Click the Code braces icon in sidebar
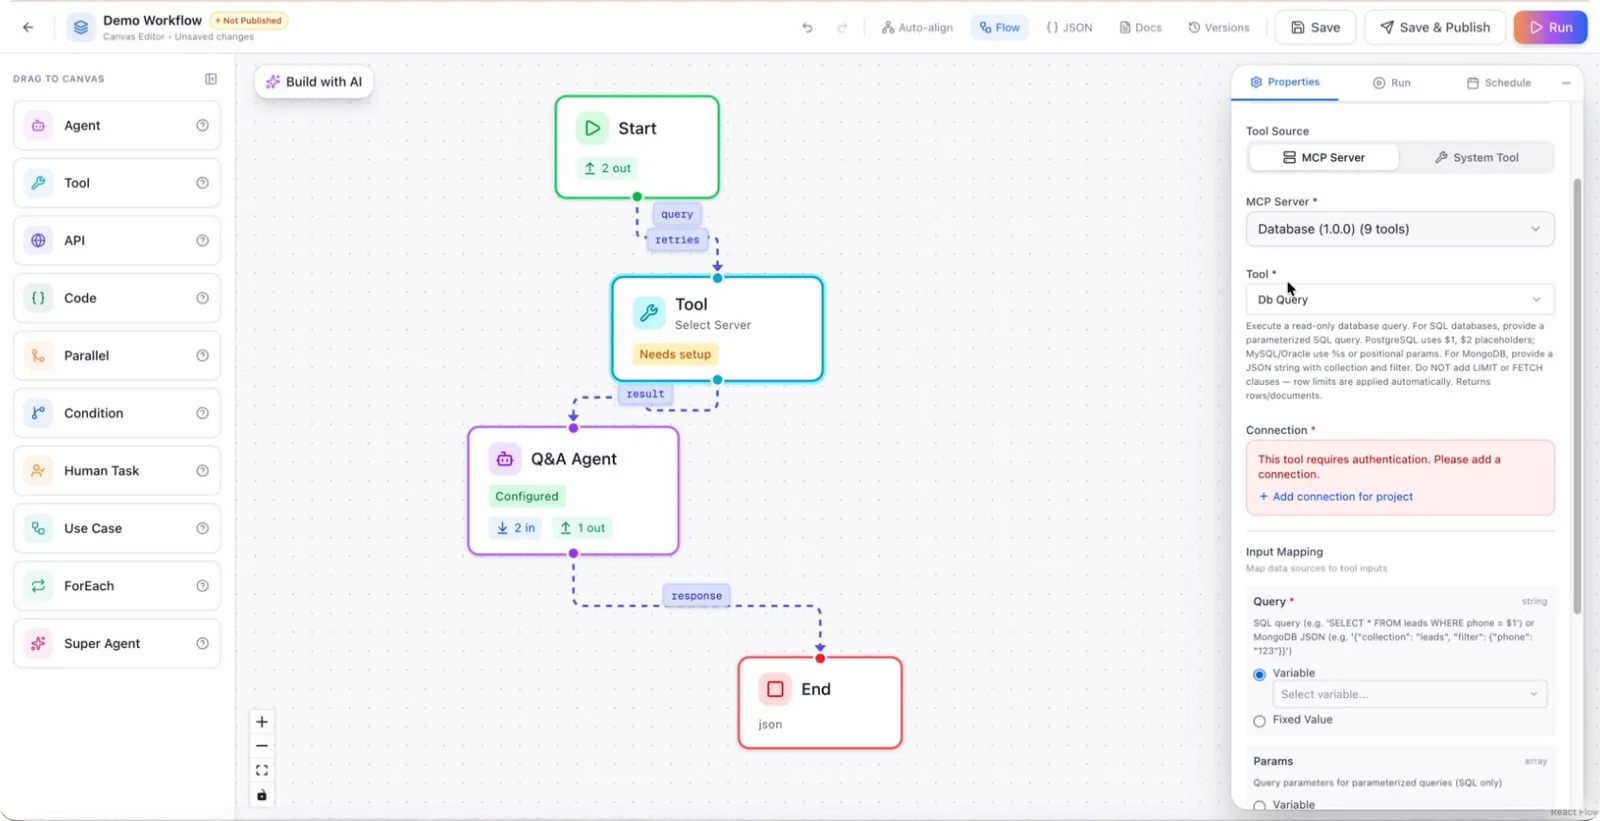Viewport: 1600px width, 821px height. (38, 298)
